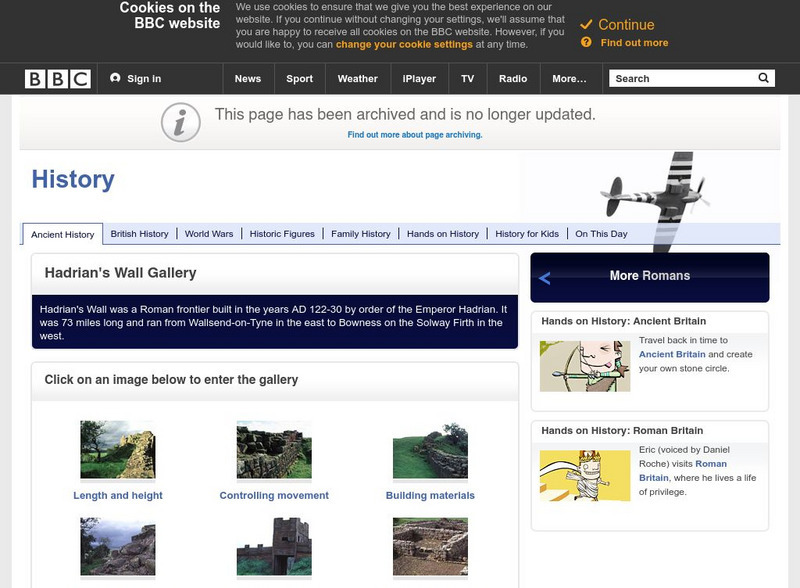Click the Sign in link
800x588 pixels.
pyautogui.click(x=144, y=79)
